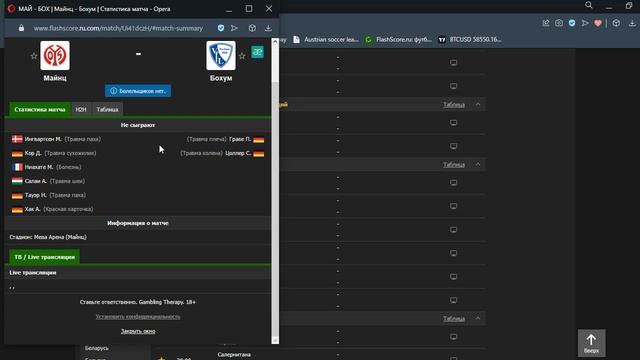Open the downloads icon in the popup address bar
This screenshot has height=360, width=640.
268,28
